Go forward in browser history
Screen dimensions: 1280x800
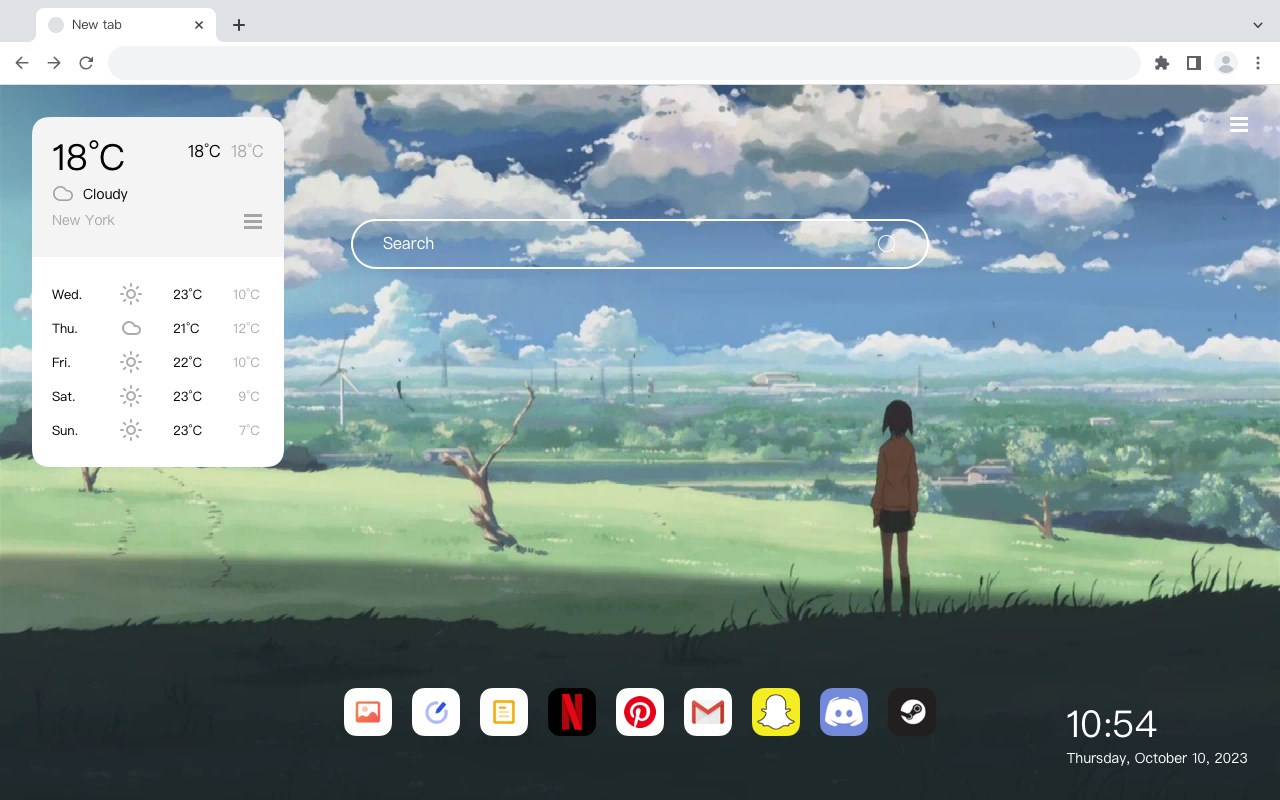54,63
